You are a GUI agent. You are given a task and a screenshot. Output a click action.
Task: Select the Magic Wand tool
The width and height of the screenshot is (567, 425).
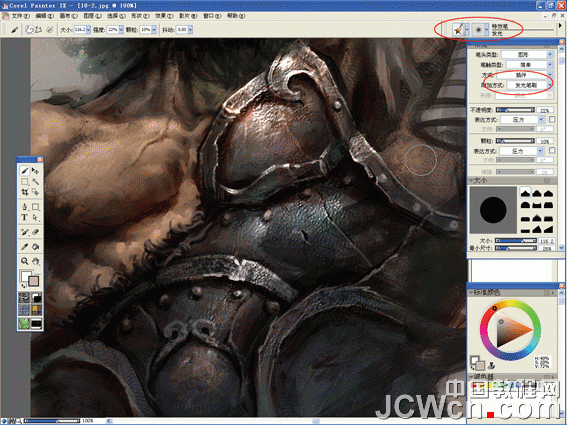pyautogui.click(x=35, y=182)
